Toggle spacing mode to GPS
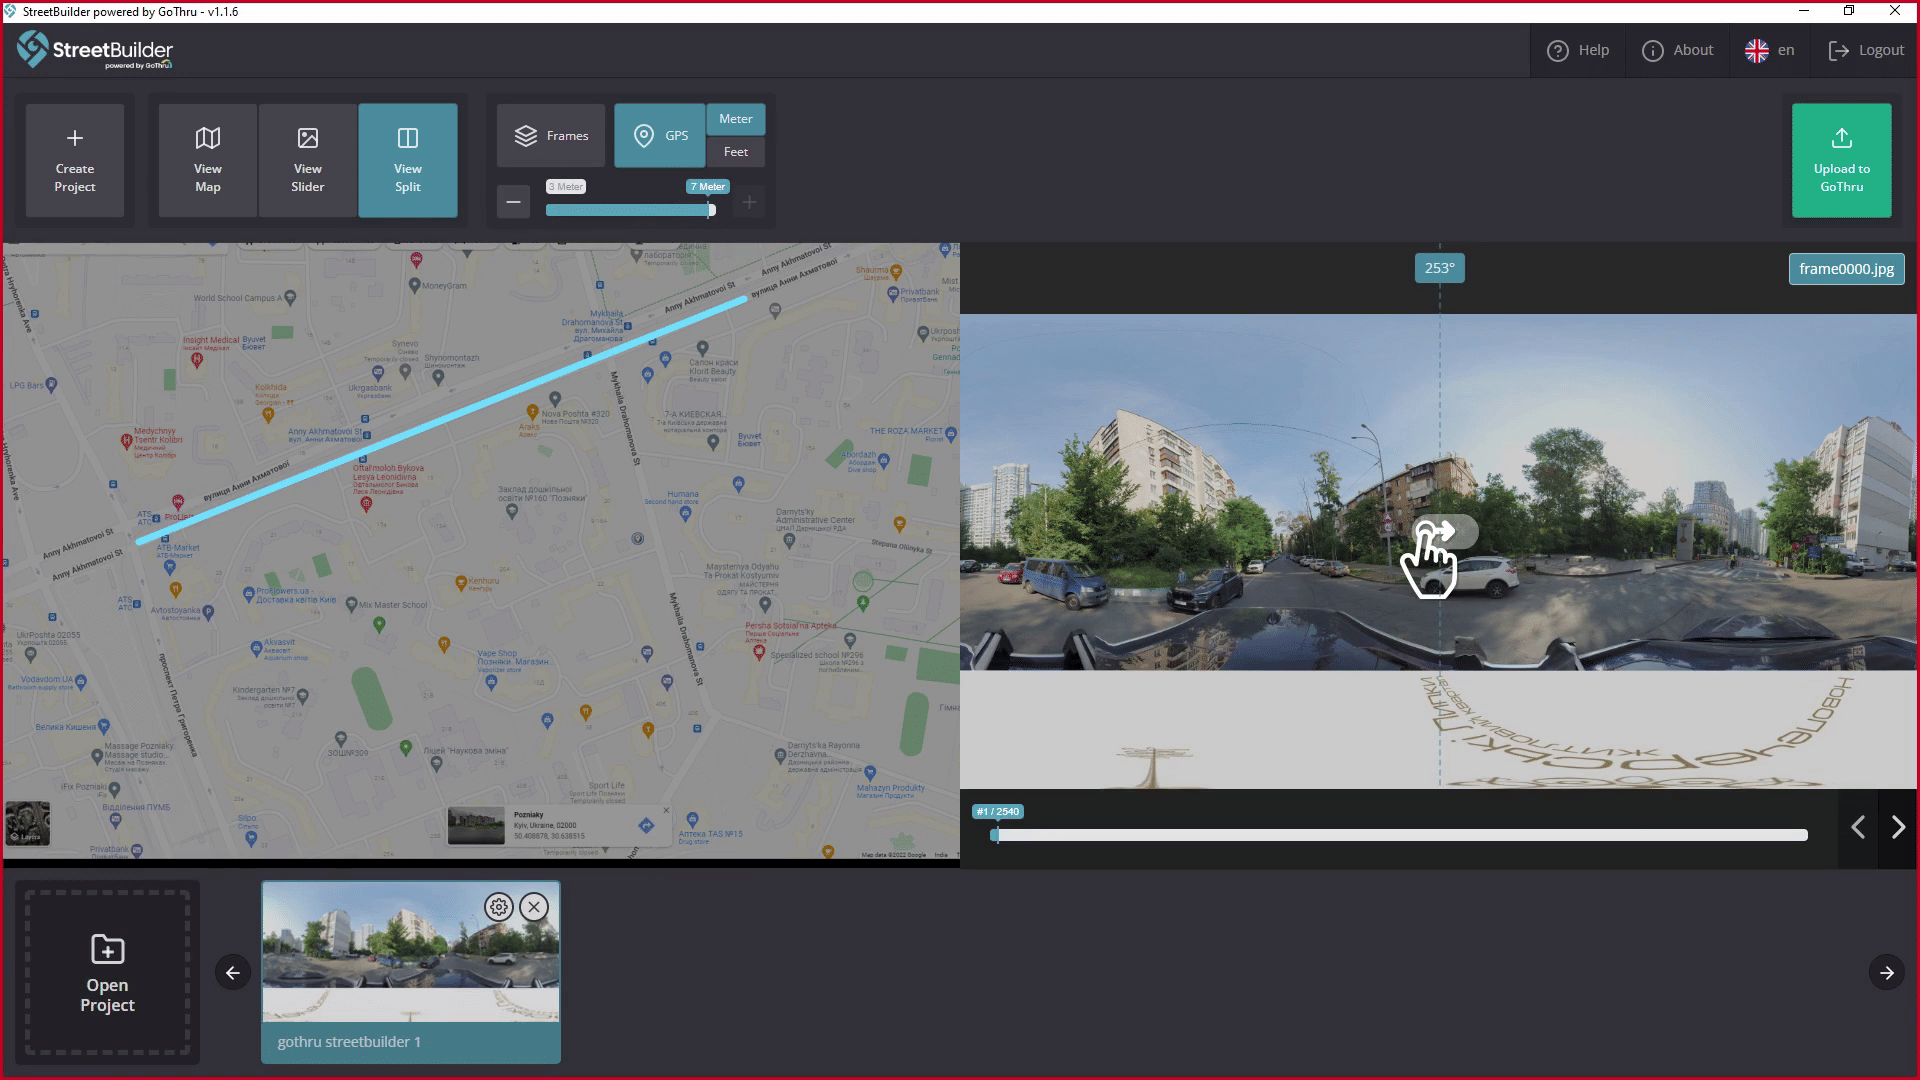Screen dimensions: 1920x1080 (x=660, y=136)
